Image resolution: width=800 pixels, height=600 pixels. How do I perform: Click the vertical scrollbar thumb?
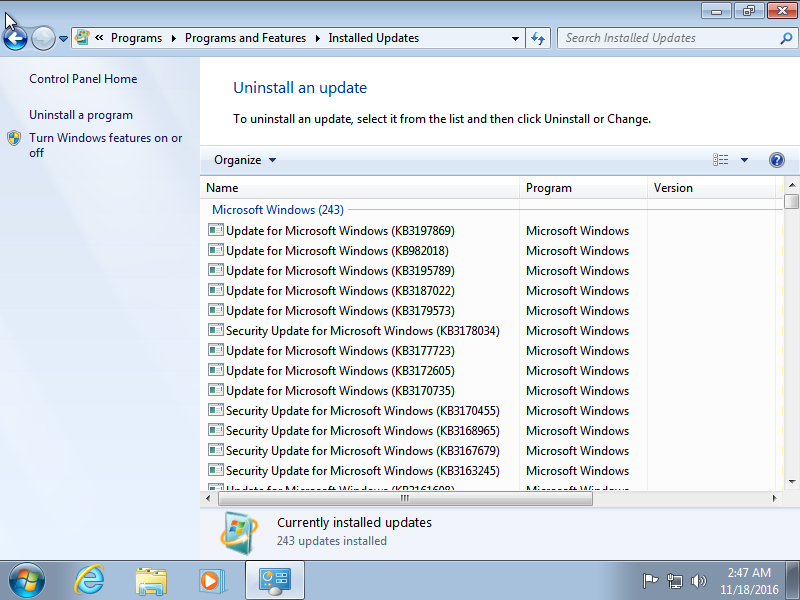click(792, 201)
